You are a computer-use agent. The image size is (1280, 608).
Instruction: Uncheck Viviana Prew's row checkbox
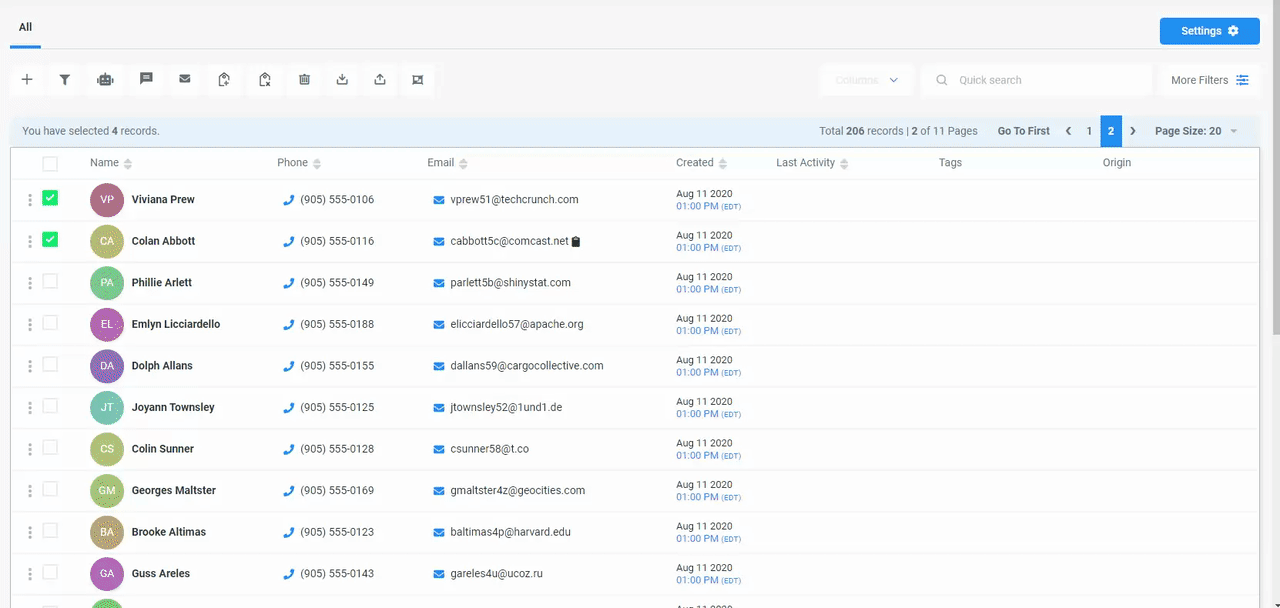50,199
